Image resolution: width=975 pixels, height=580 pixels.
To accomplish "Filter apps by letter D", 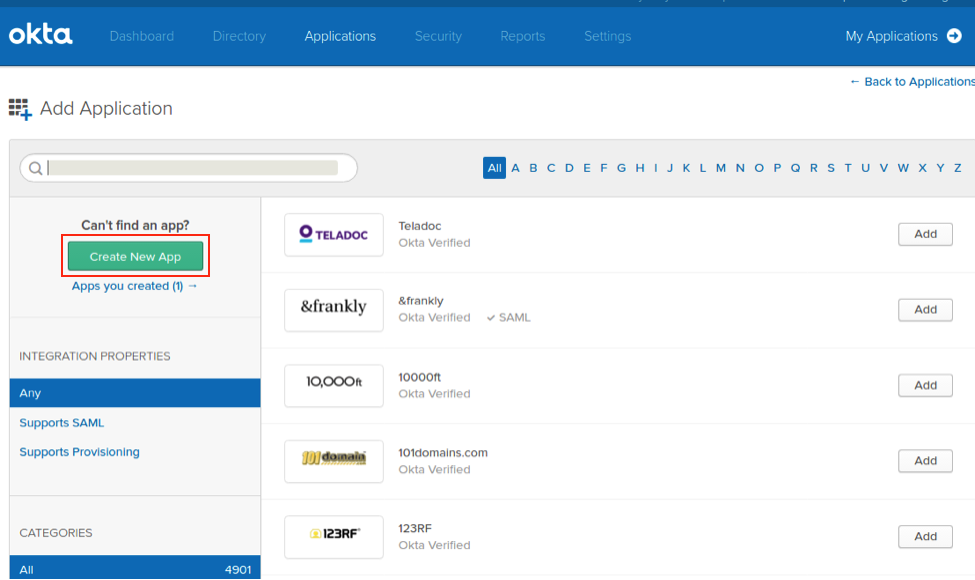I will tap(569, 168).
